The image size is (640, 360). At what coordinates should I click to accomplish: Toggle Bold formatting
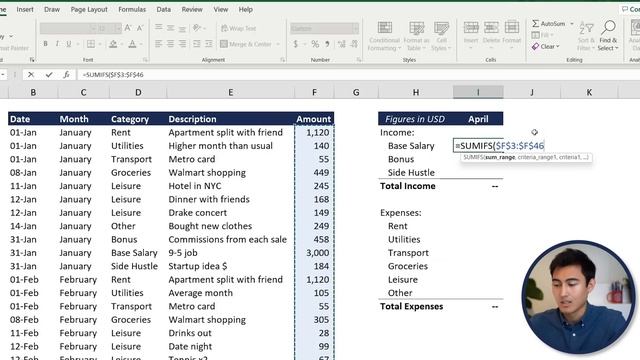45,44
